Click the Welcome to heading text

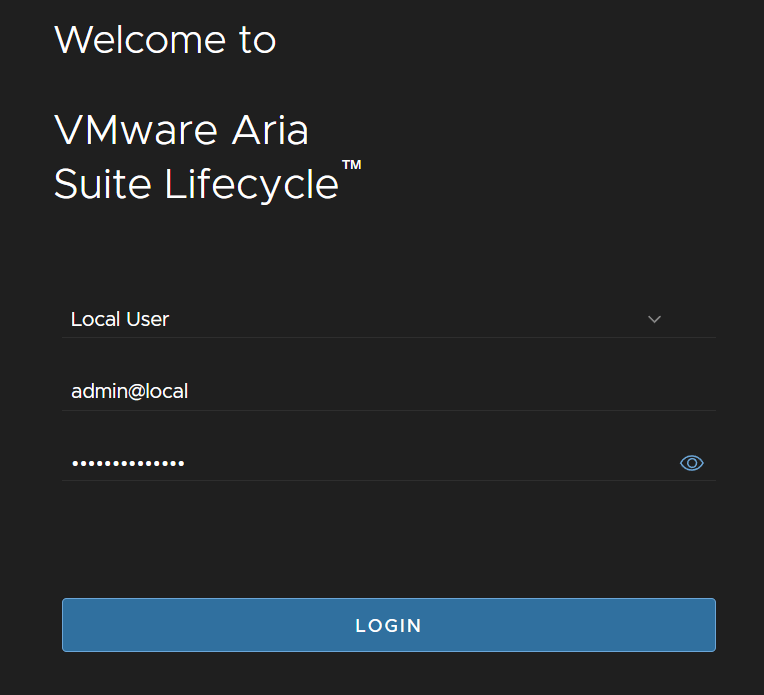coord(165,40)
